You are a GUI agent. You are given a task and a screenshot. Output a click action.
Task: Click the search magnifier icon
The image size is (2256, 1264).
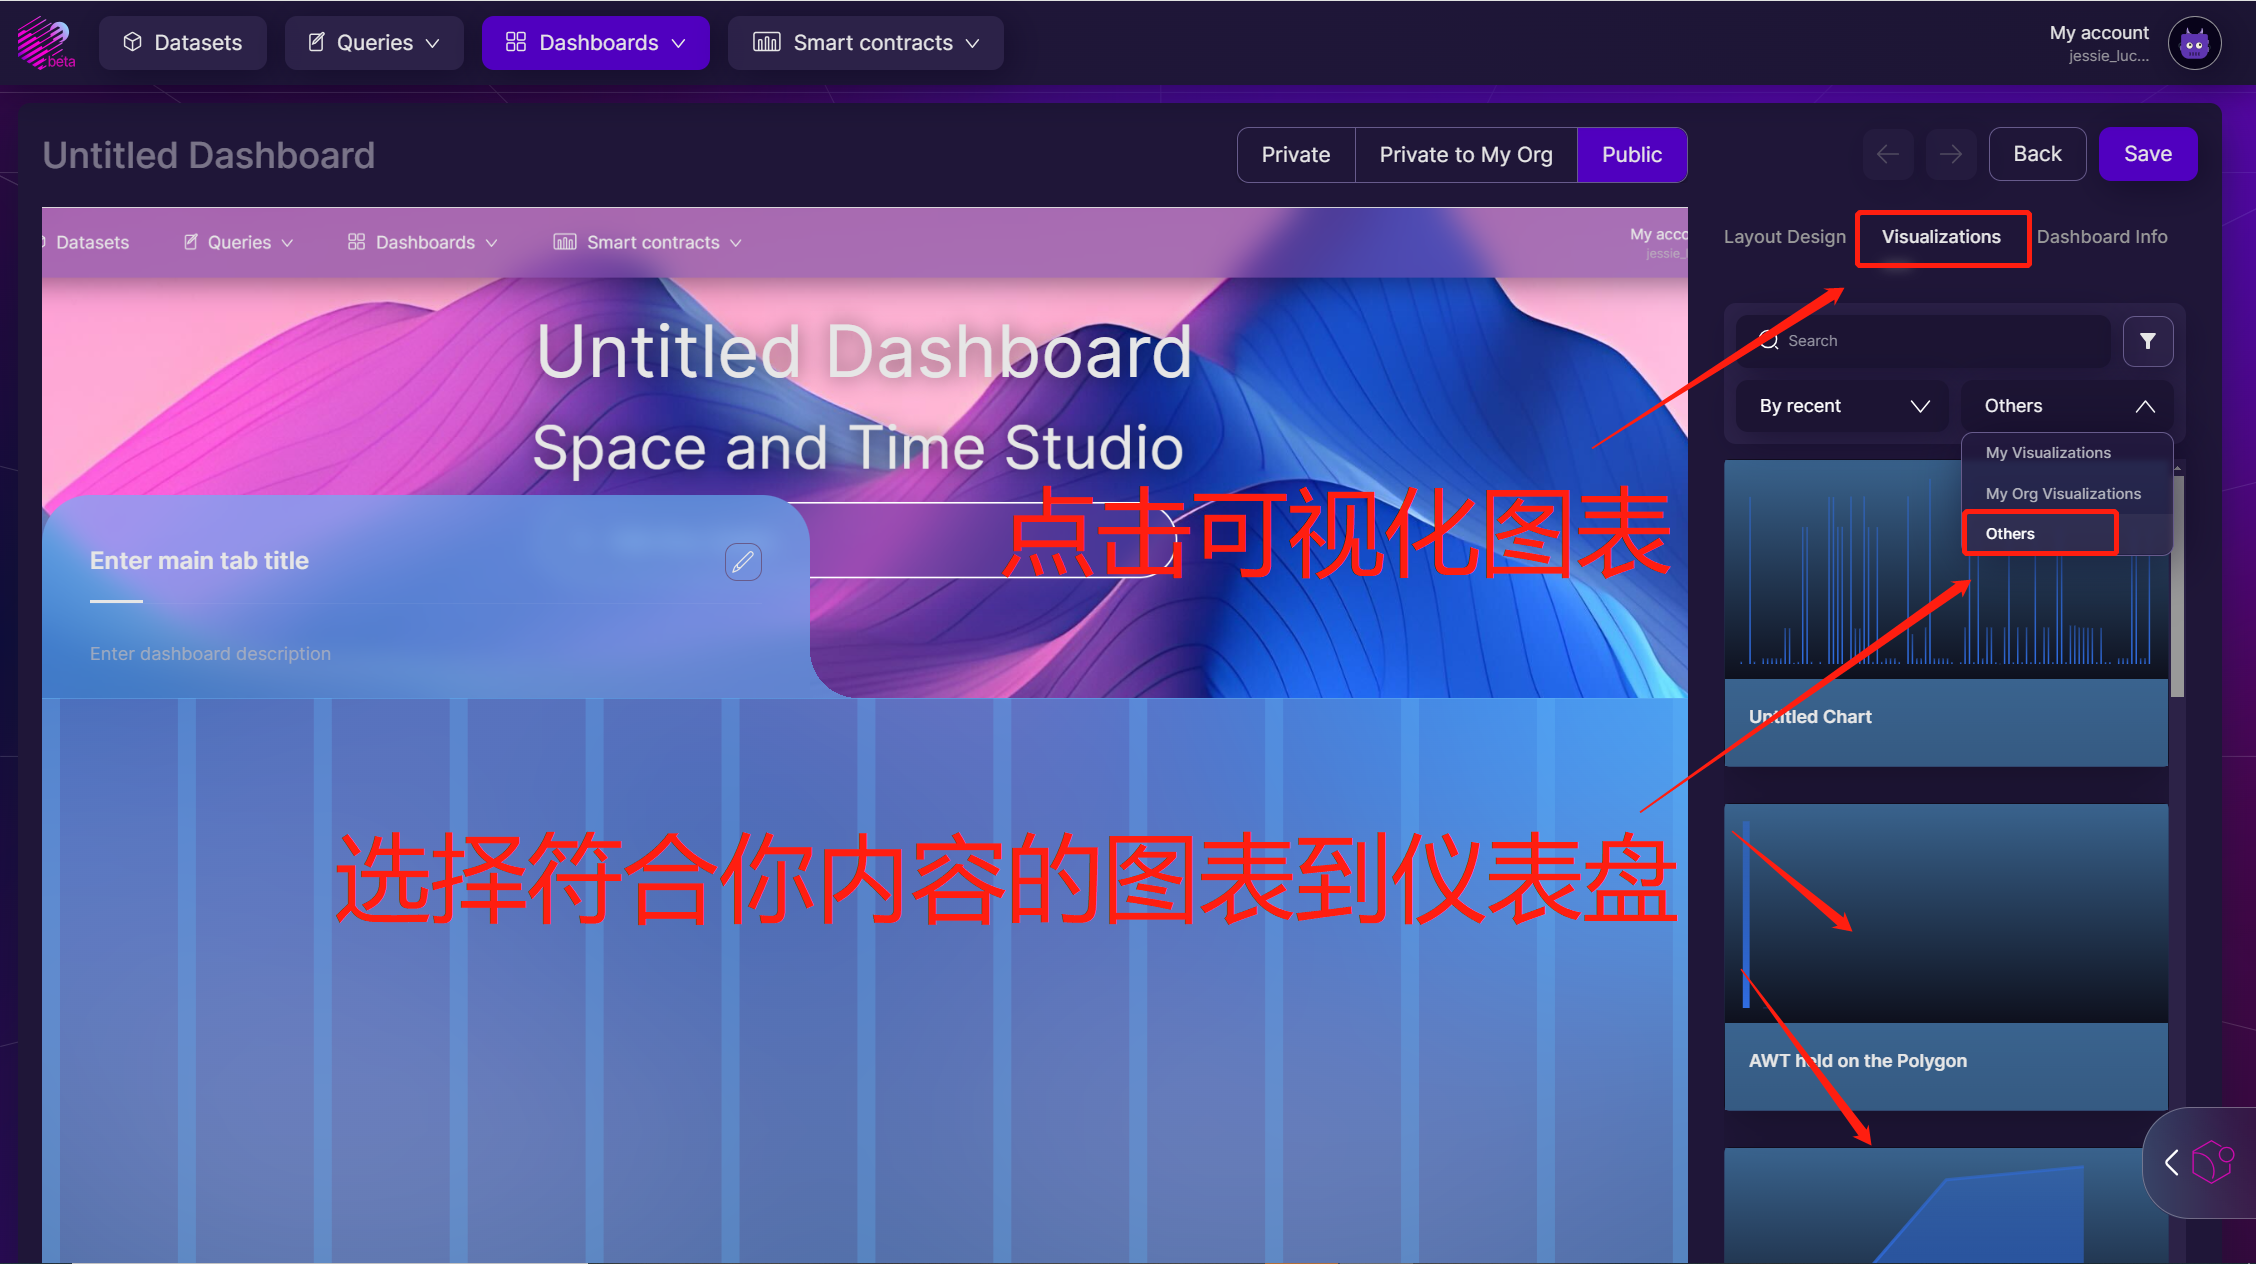1769,341
